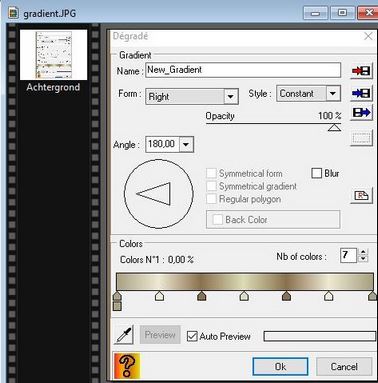This screenshot has height=383, width=378.
Task: Select the third dark gradient color stop
Action: 201,296
